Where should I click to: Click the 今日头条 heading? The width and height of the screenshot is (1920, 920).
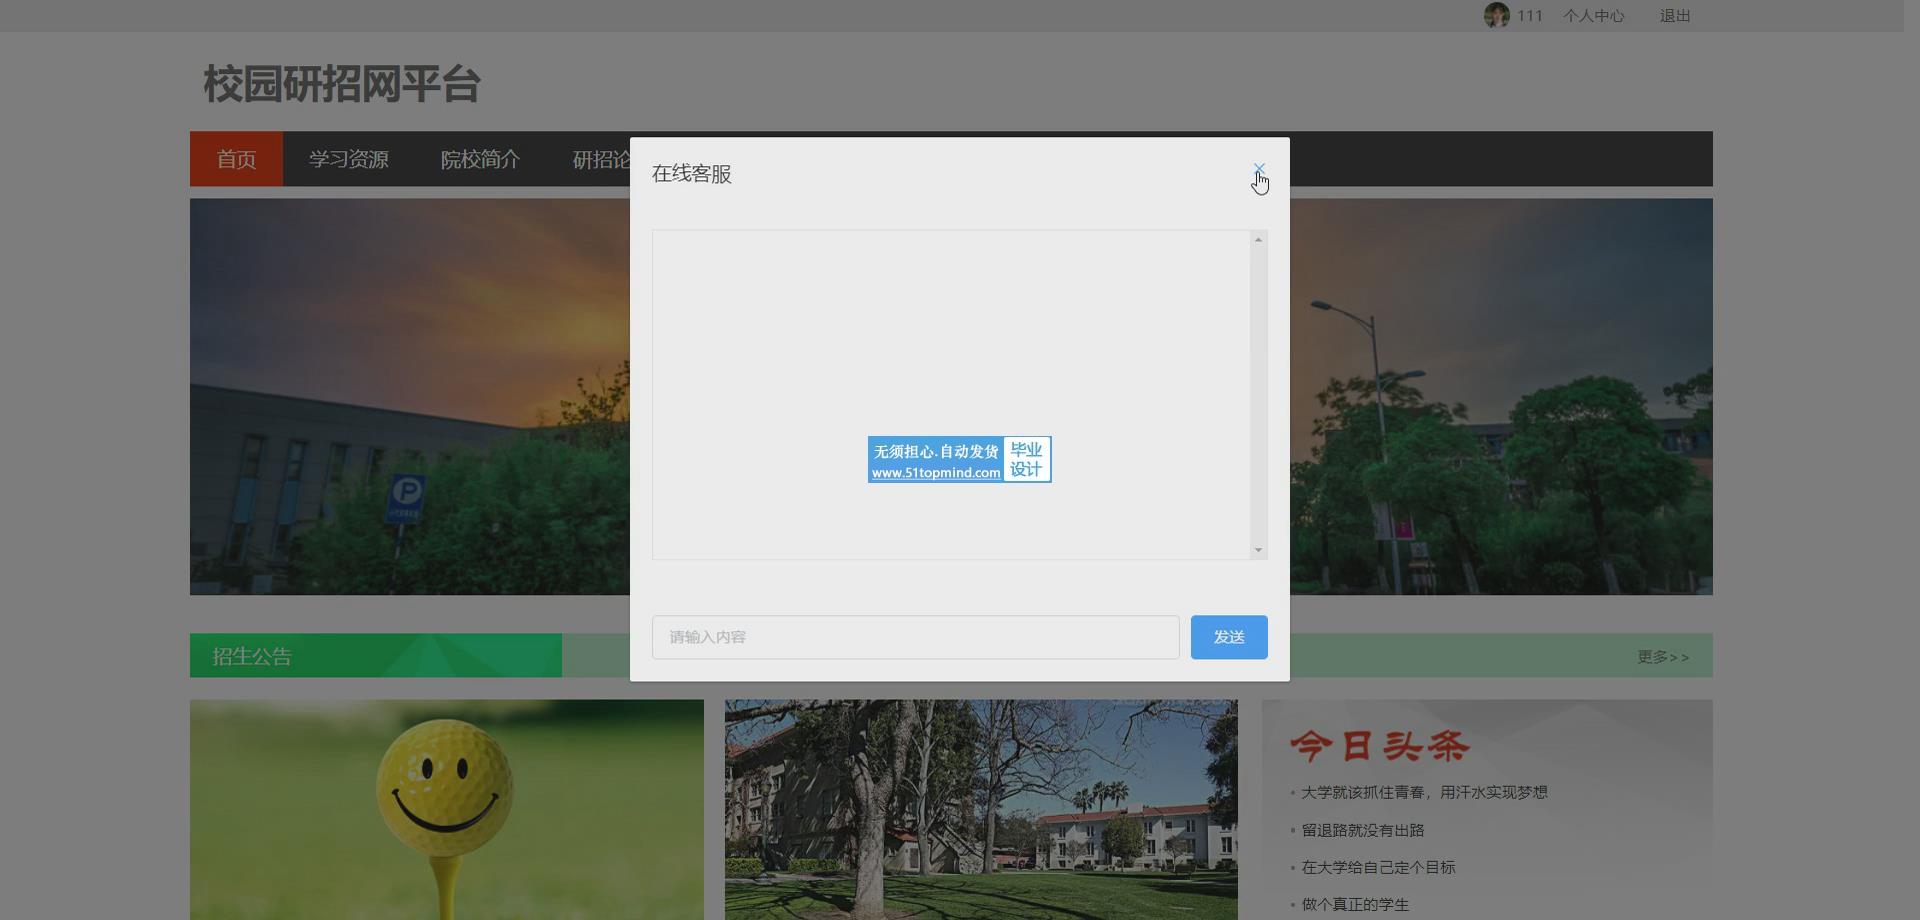[1380, 746]
